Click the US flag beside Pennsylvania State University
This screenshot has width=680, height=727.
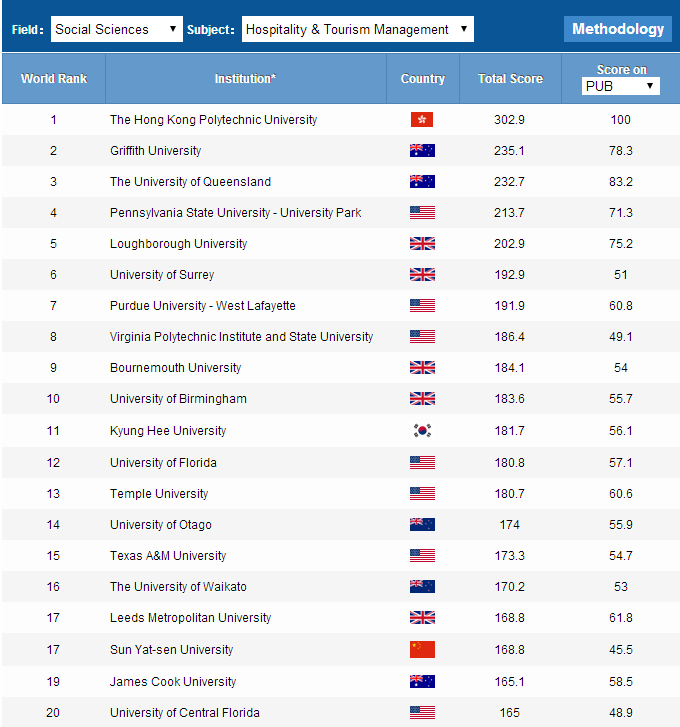422,213
